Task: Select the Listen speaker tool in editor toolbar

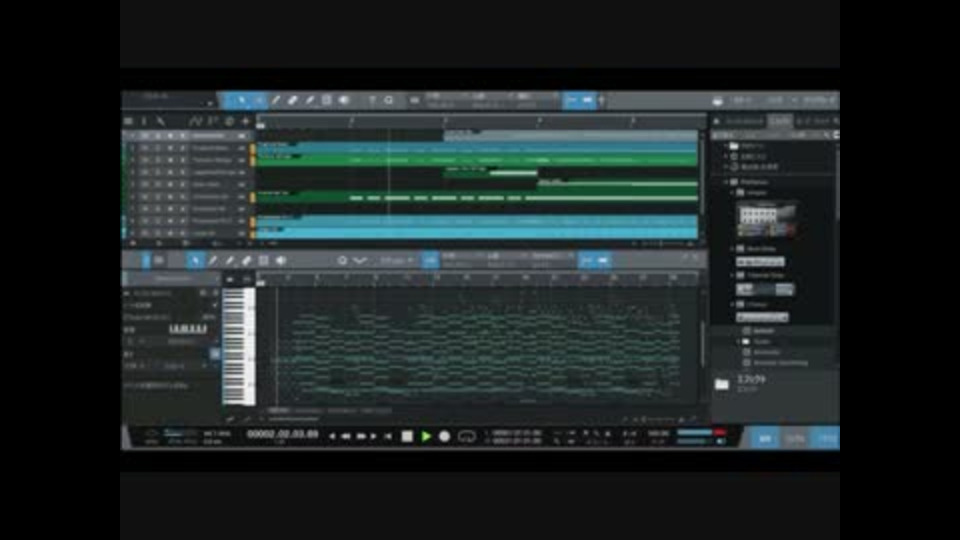Action: (280, 261)
